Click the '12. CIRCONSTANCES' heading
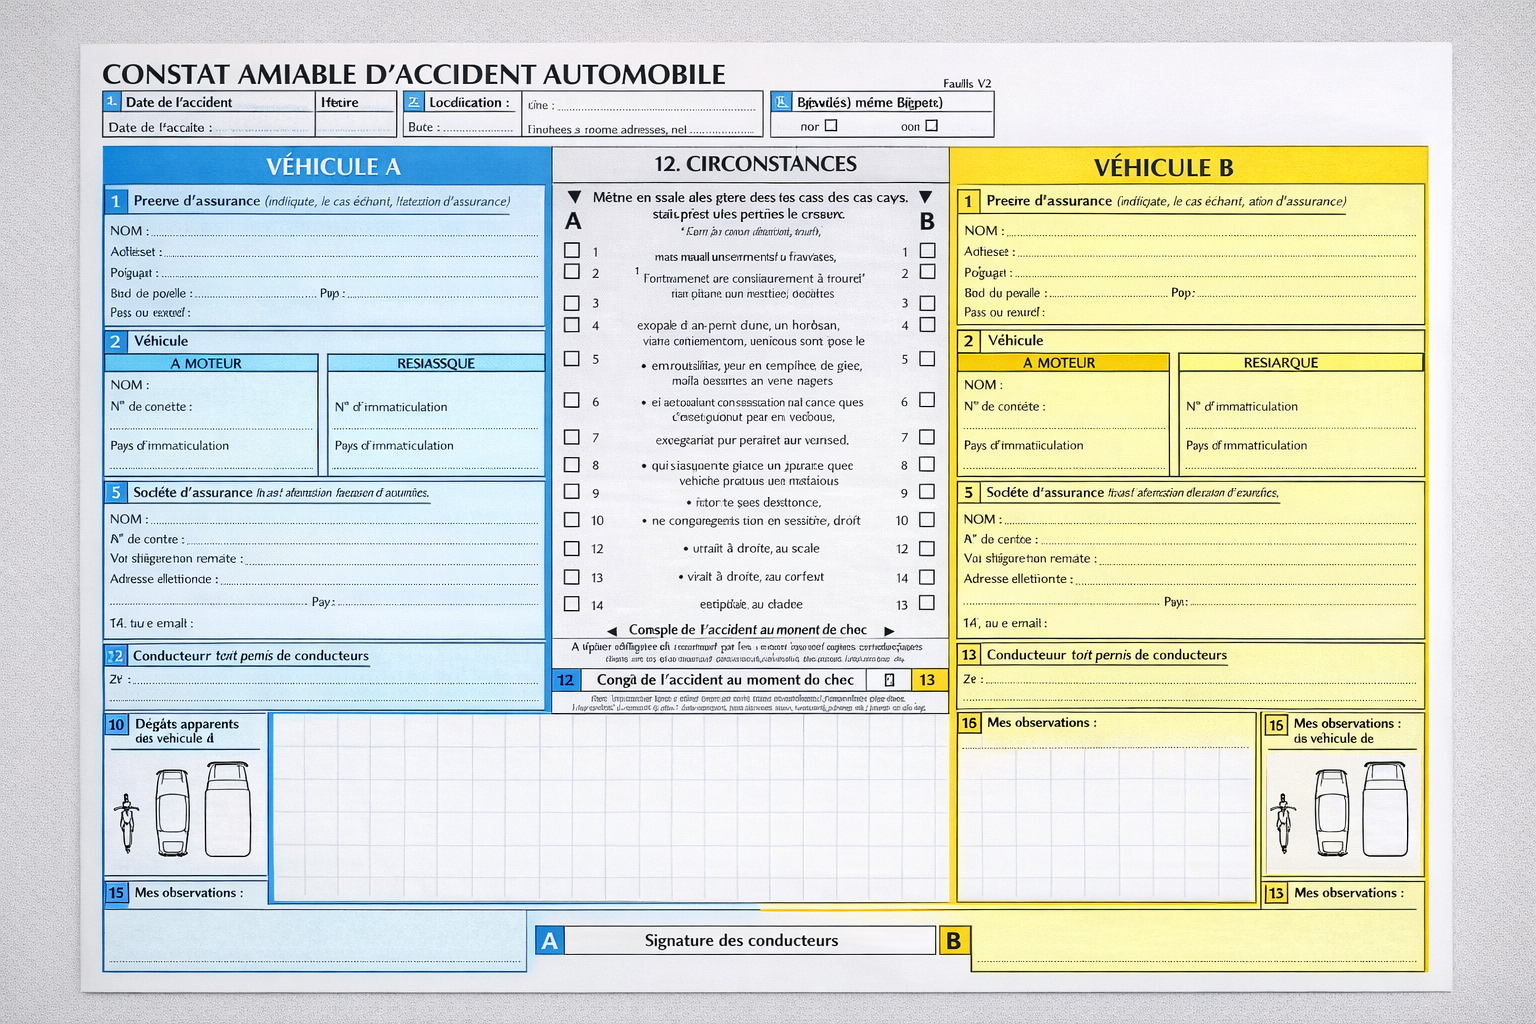 click(x=755, y=164)
